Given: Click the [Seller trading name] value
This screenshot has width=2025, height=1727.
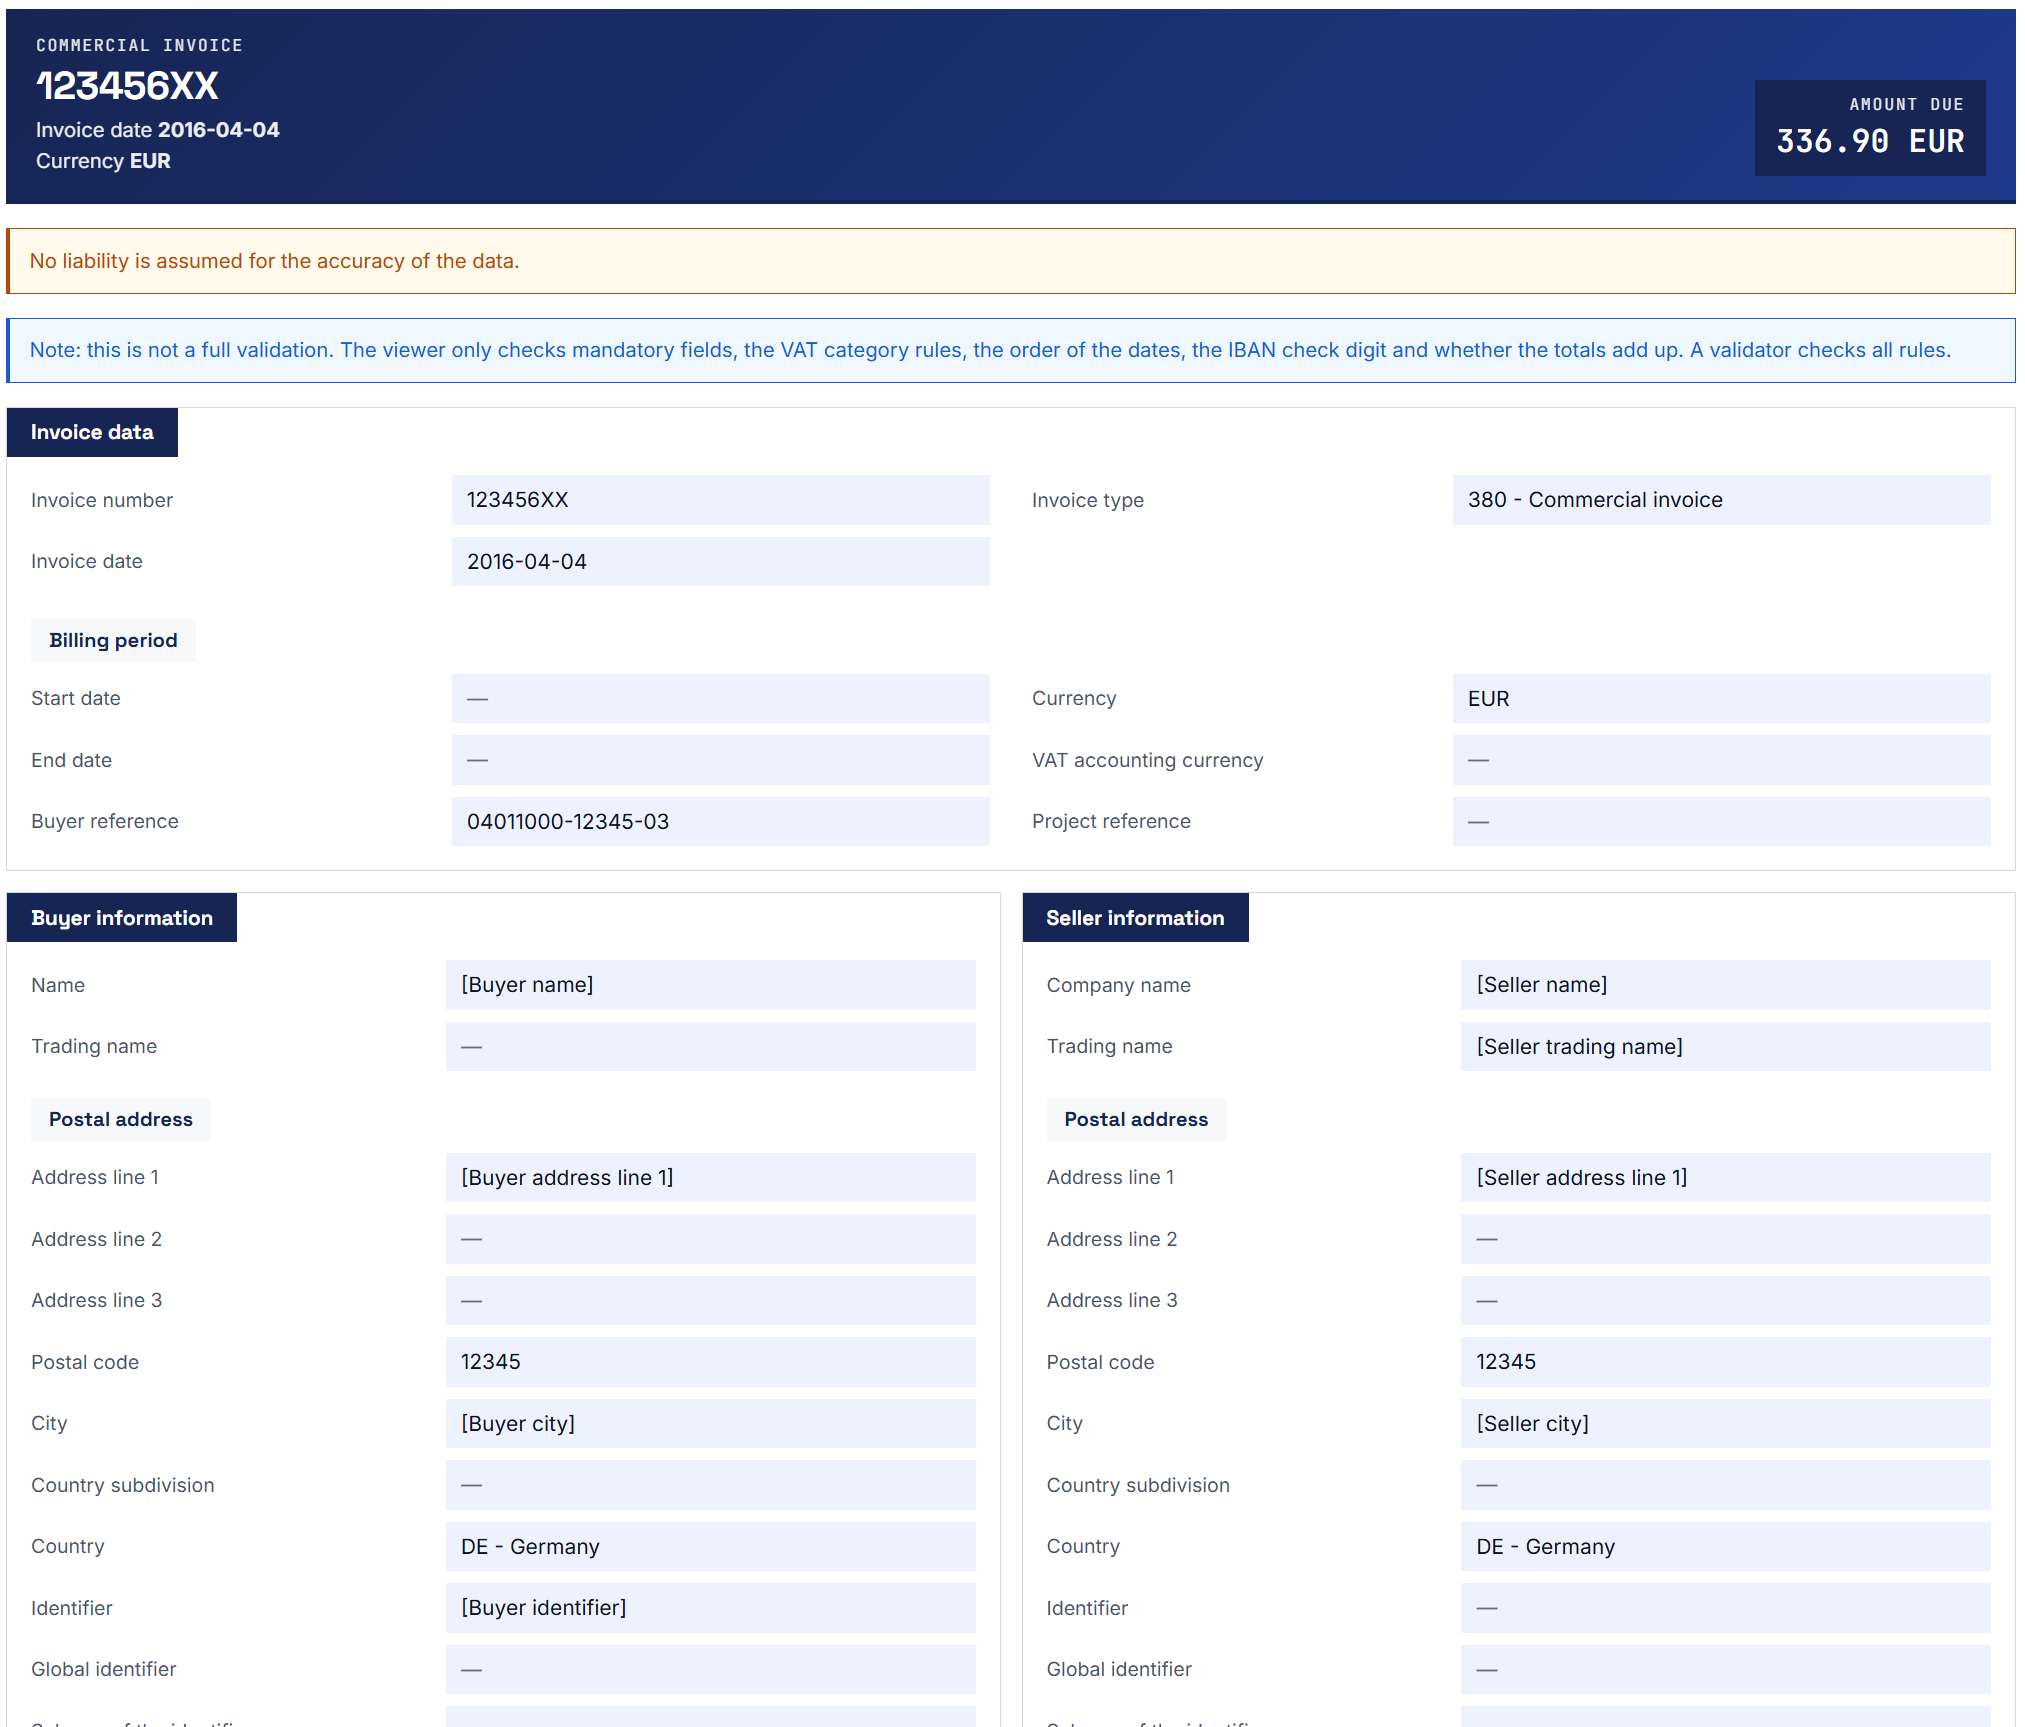Looking at the screenshot, I should pyautogui.click(x=1725, y=1047).
